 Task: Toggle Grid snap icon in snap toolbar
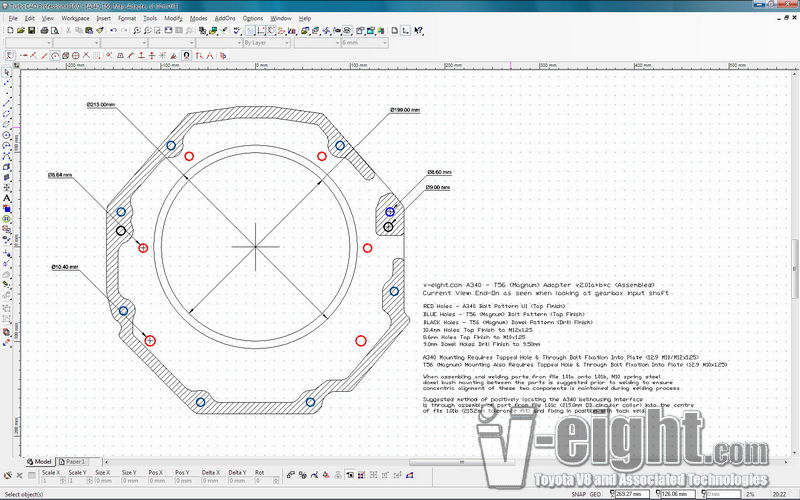[96, 56]
